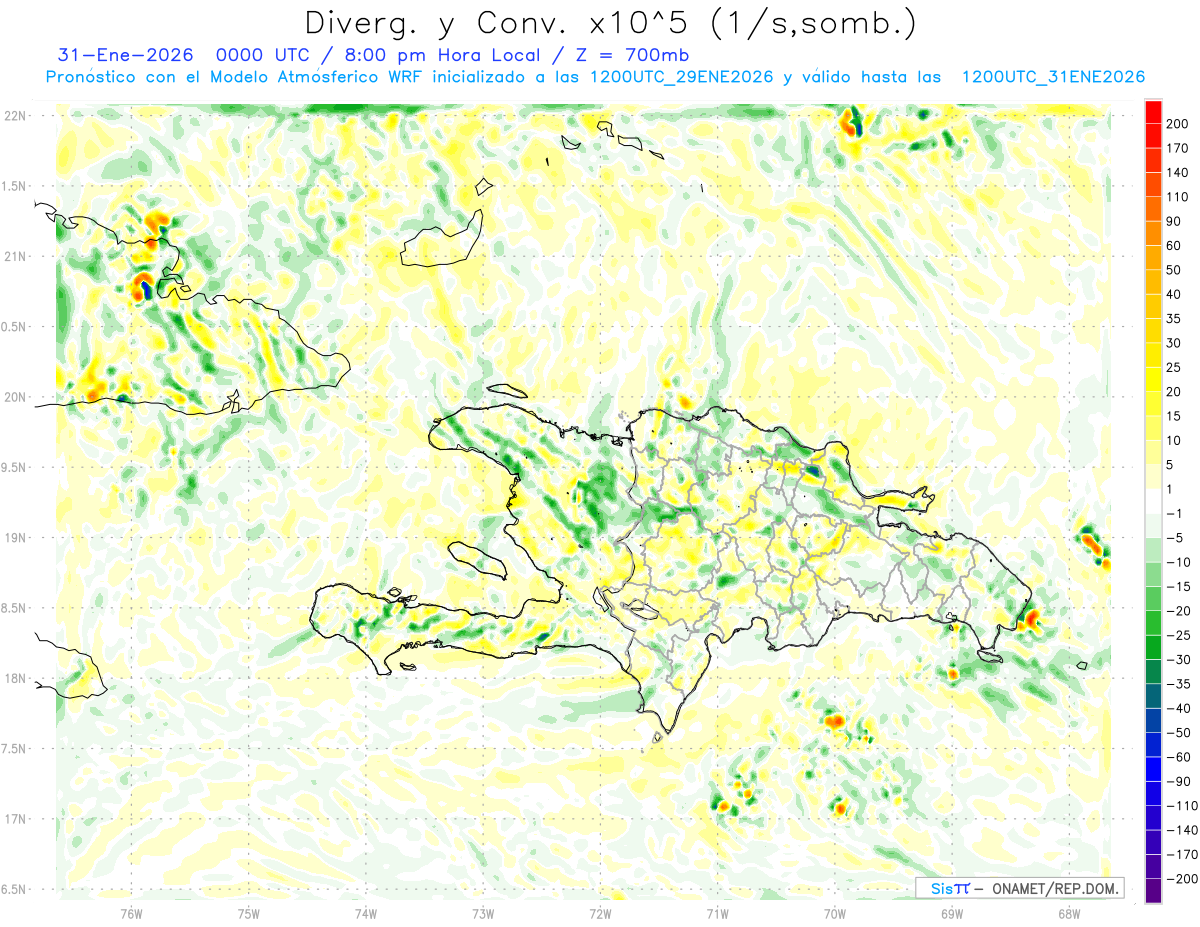
Task: Click the 72W longitude label
Action: 600,912
